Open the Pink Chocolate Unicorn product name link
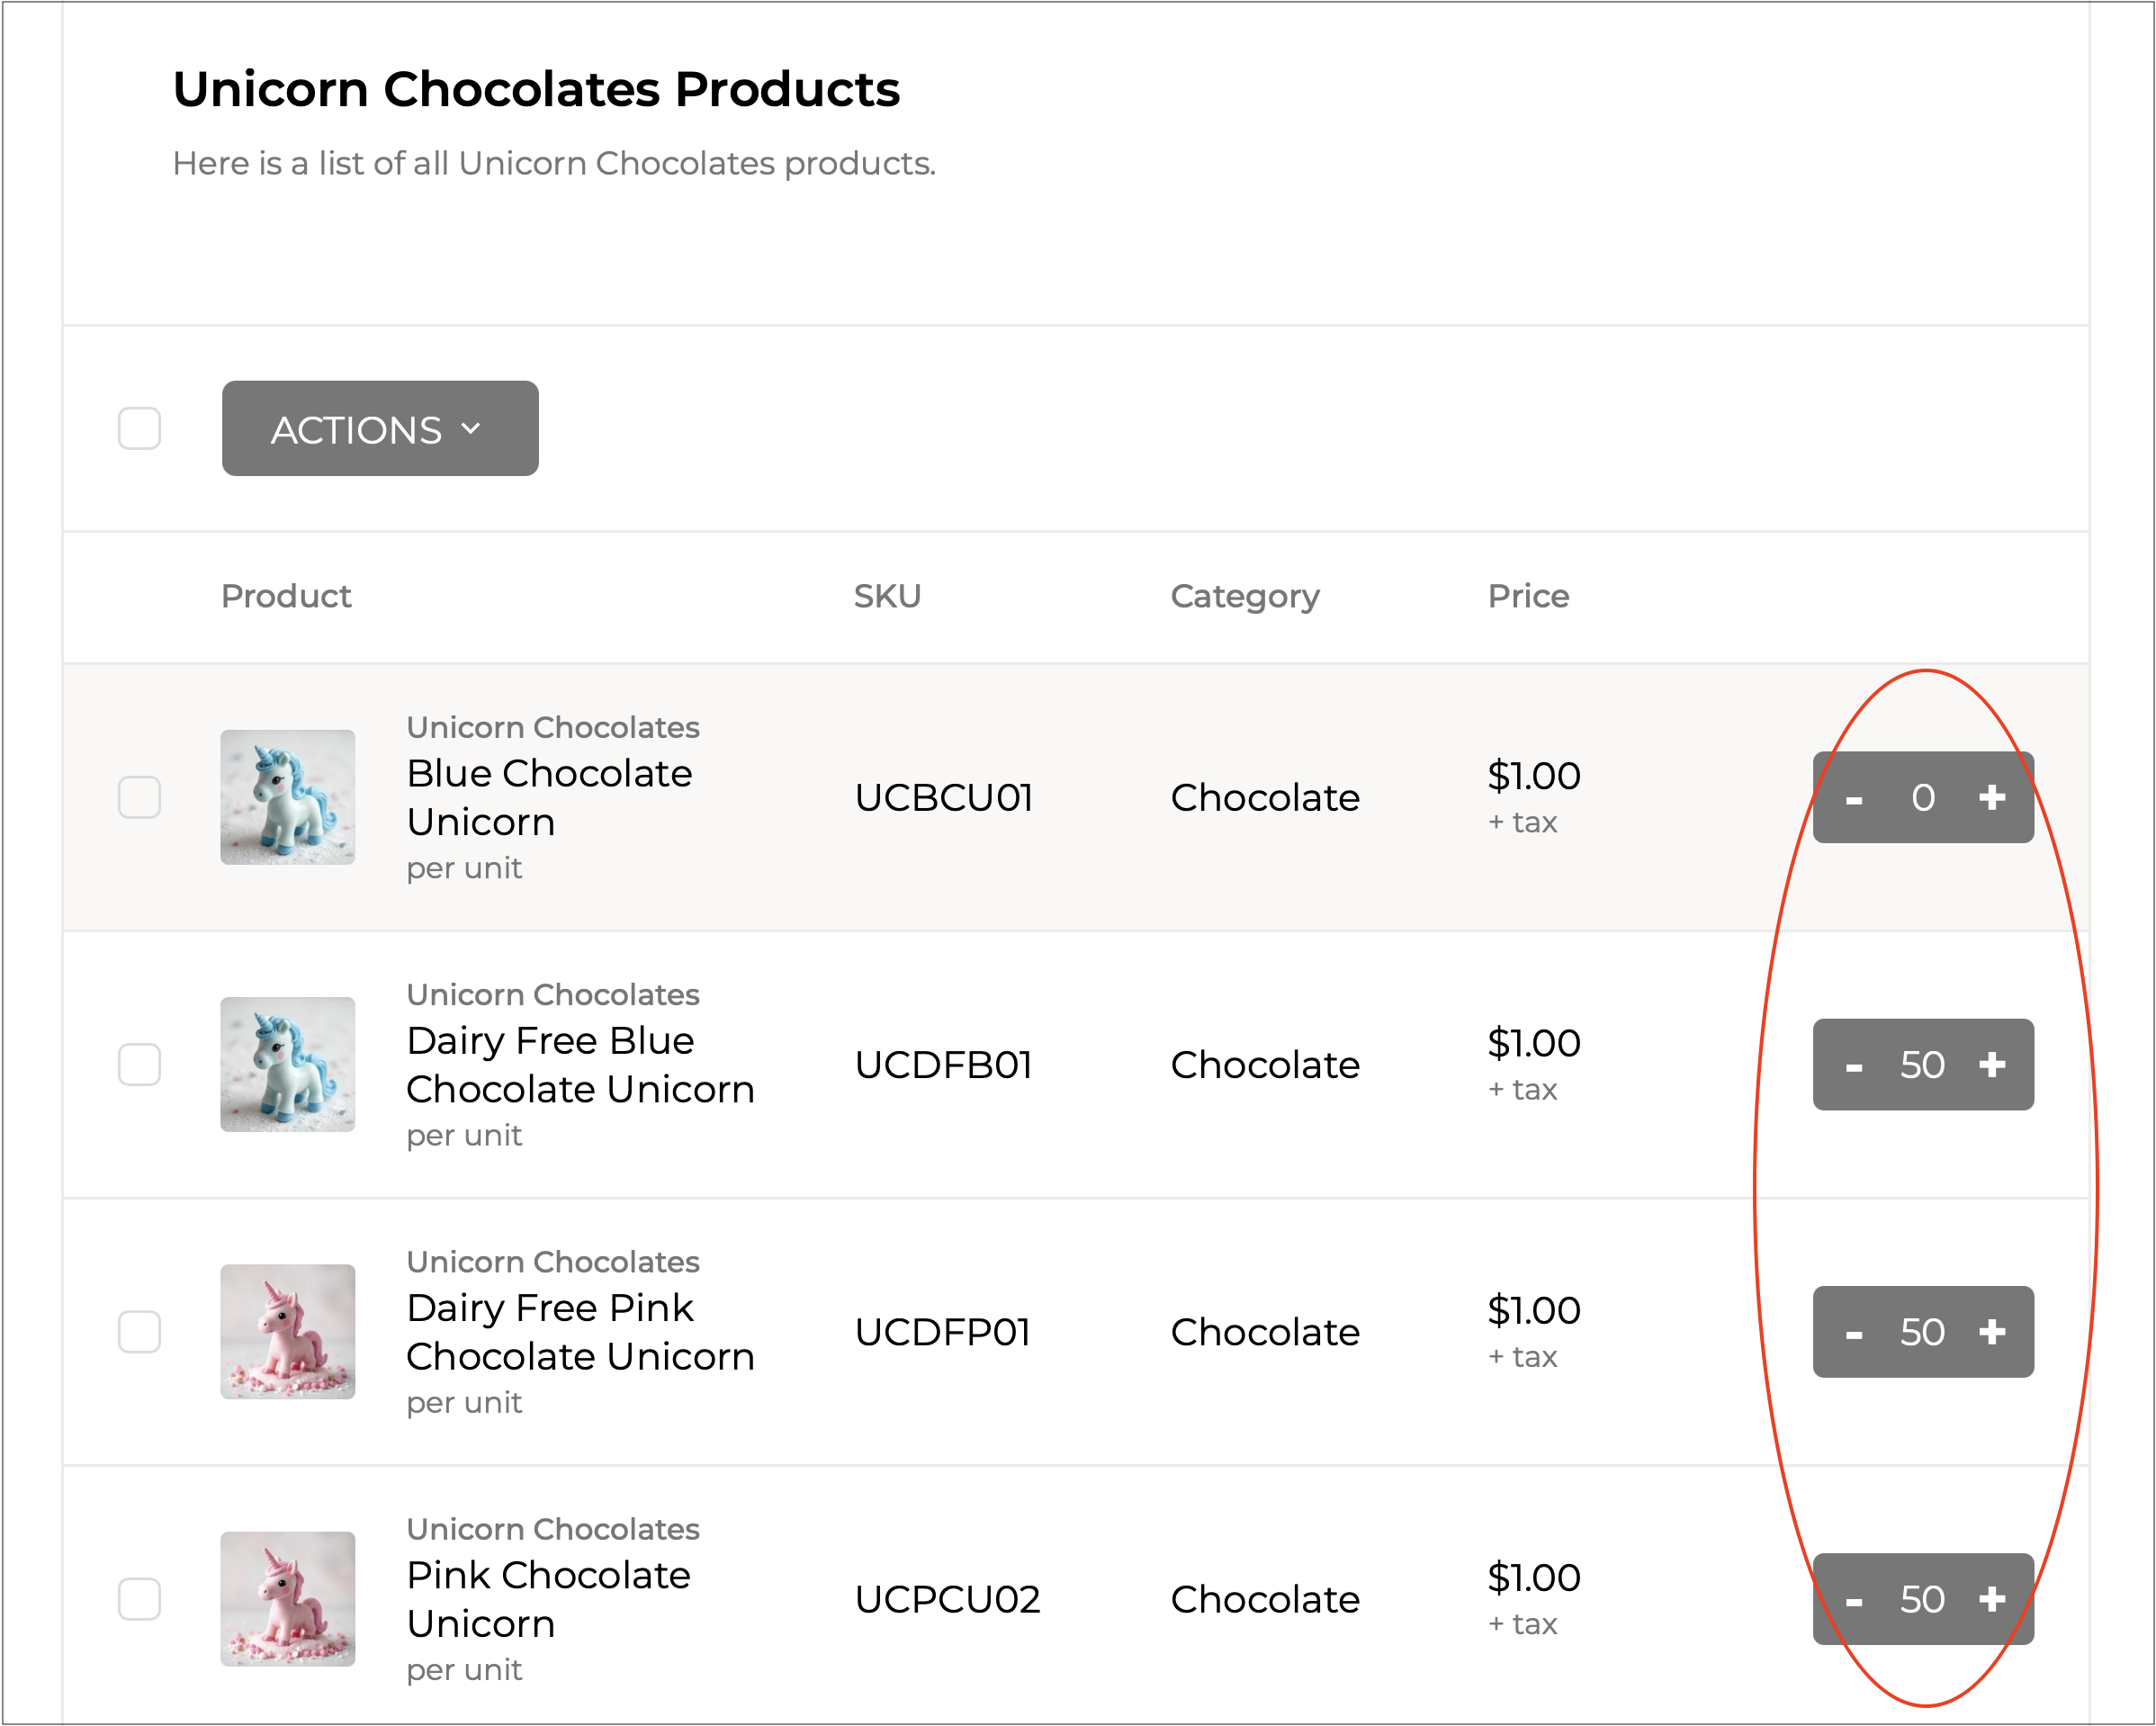Screen dimensions: 2156x1726 pos(548,1598)
